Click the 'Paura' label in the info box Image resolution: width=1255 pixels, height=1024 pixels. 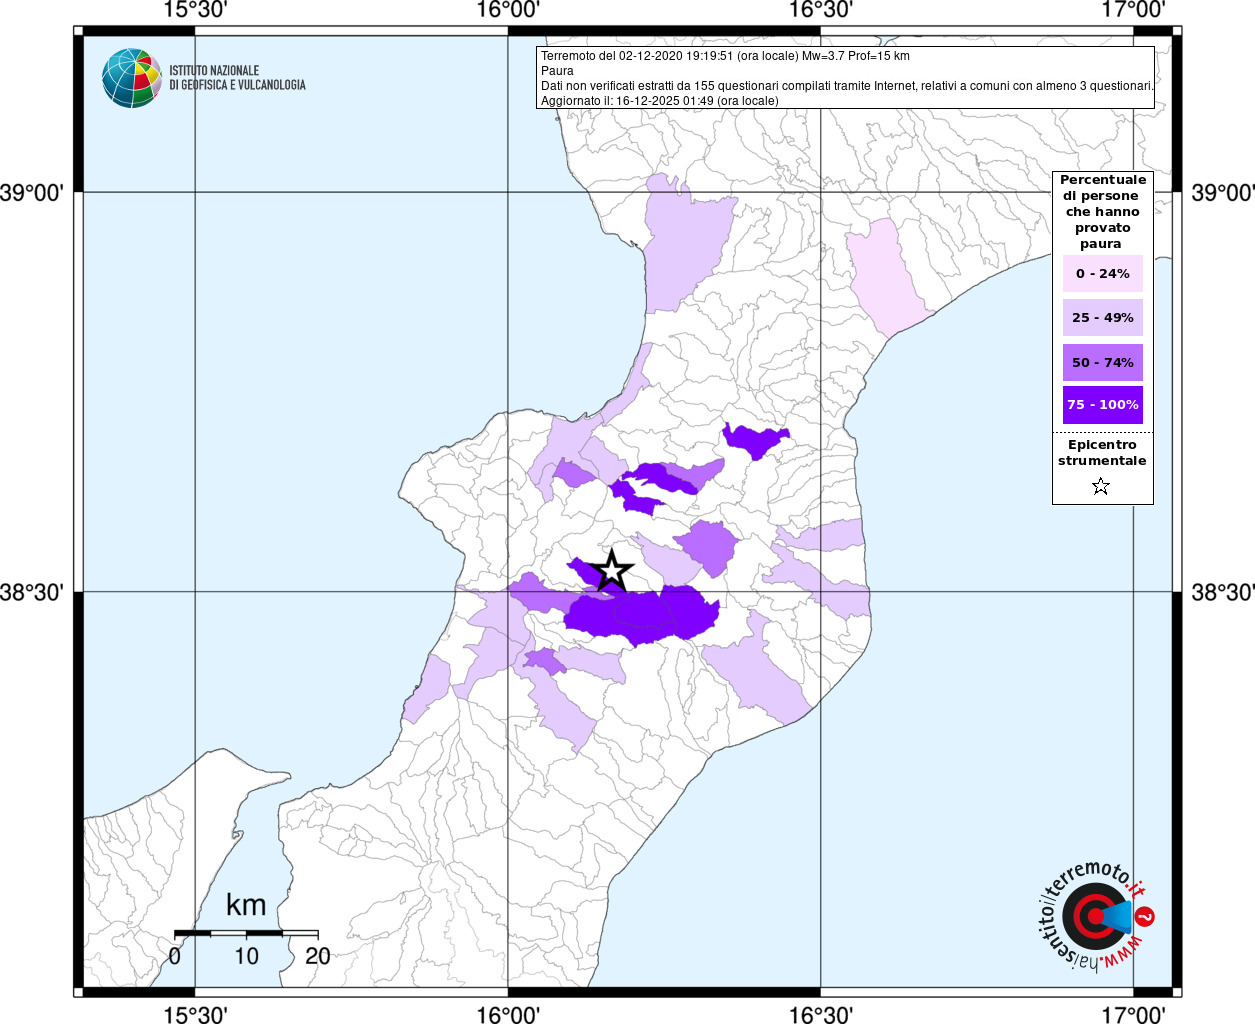point(557,71)
